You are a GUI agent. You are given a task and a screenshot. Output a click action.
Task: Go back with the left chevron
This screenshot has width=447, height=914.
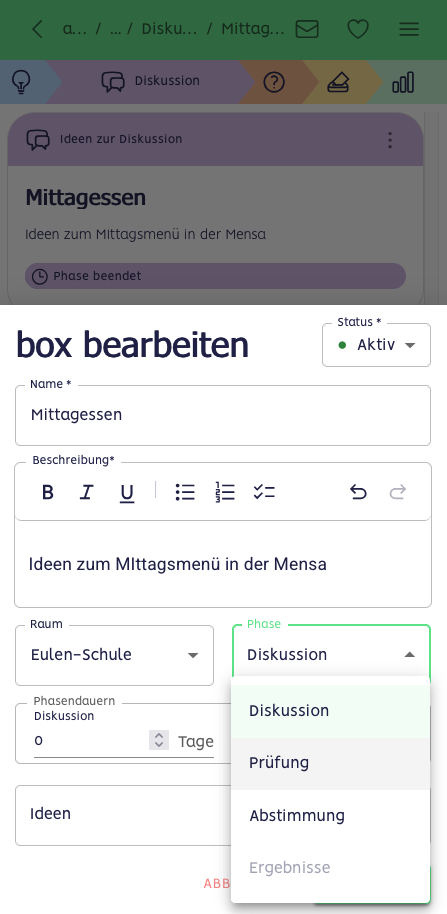pyautogui.click(x=37, y=29)
